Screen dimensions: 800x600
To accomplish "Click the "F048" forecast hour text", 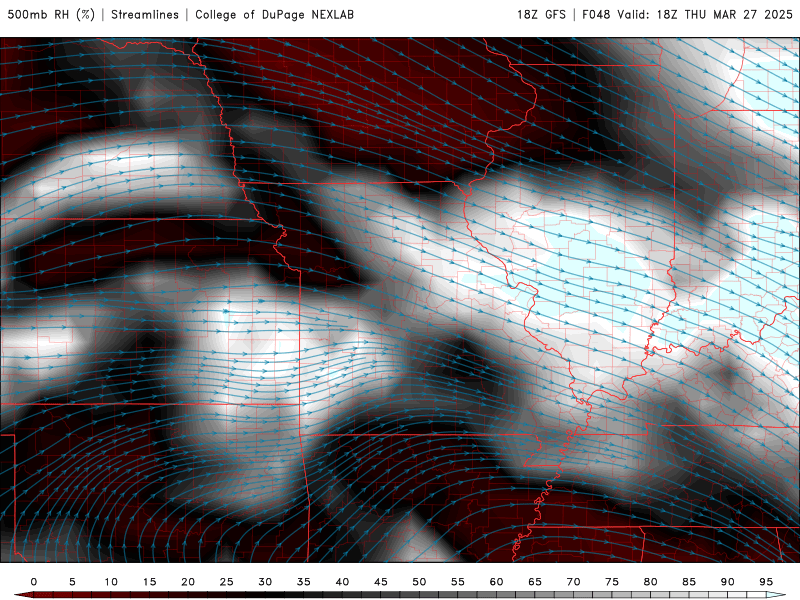I will point(596,15).
